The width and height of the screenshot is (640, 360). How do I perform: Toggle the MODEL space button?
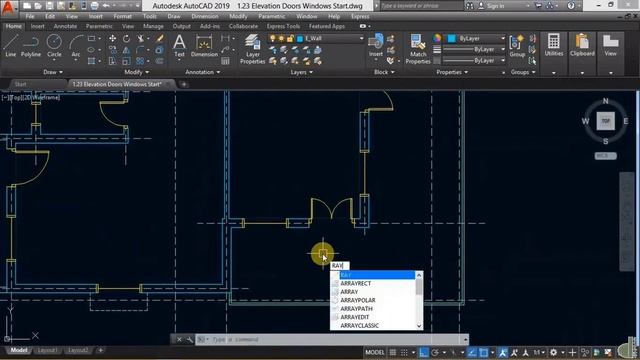(x=375, y=352)
